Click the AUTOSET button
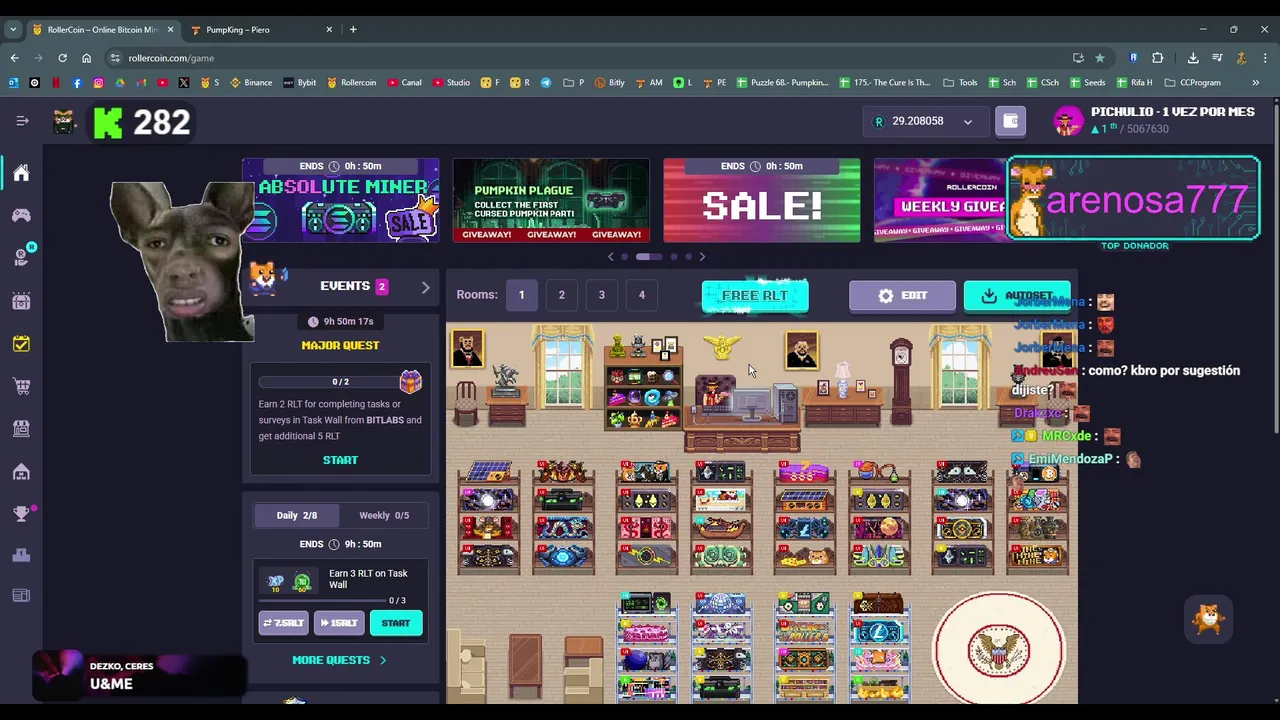The image size is (1280, 720). click(1017, 296)
